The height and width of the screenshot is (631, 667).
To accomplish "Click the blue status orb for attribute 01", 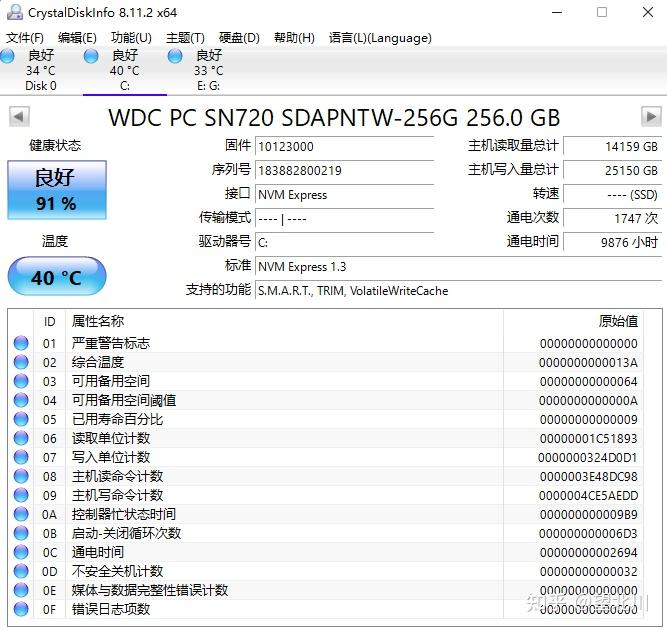I will pos(21,343).
